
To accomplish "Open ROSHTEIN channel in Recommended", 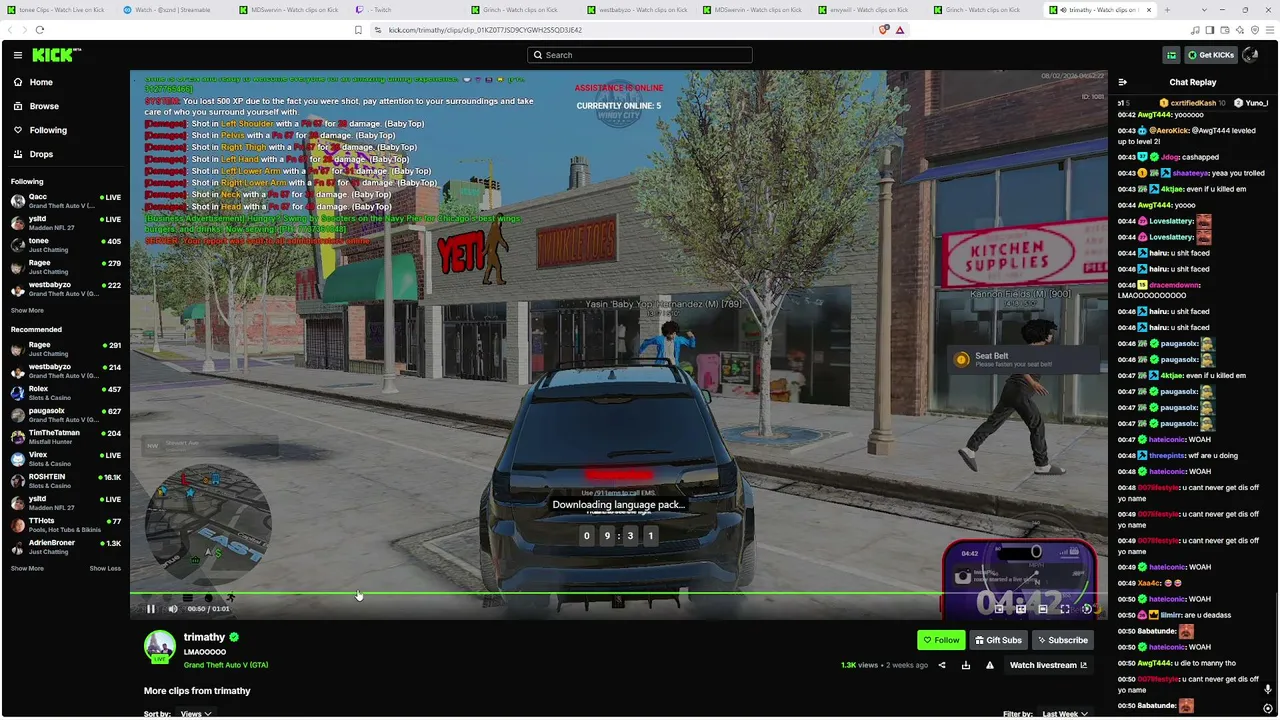I will pyautogui.click(x=65, y=481).
